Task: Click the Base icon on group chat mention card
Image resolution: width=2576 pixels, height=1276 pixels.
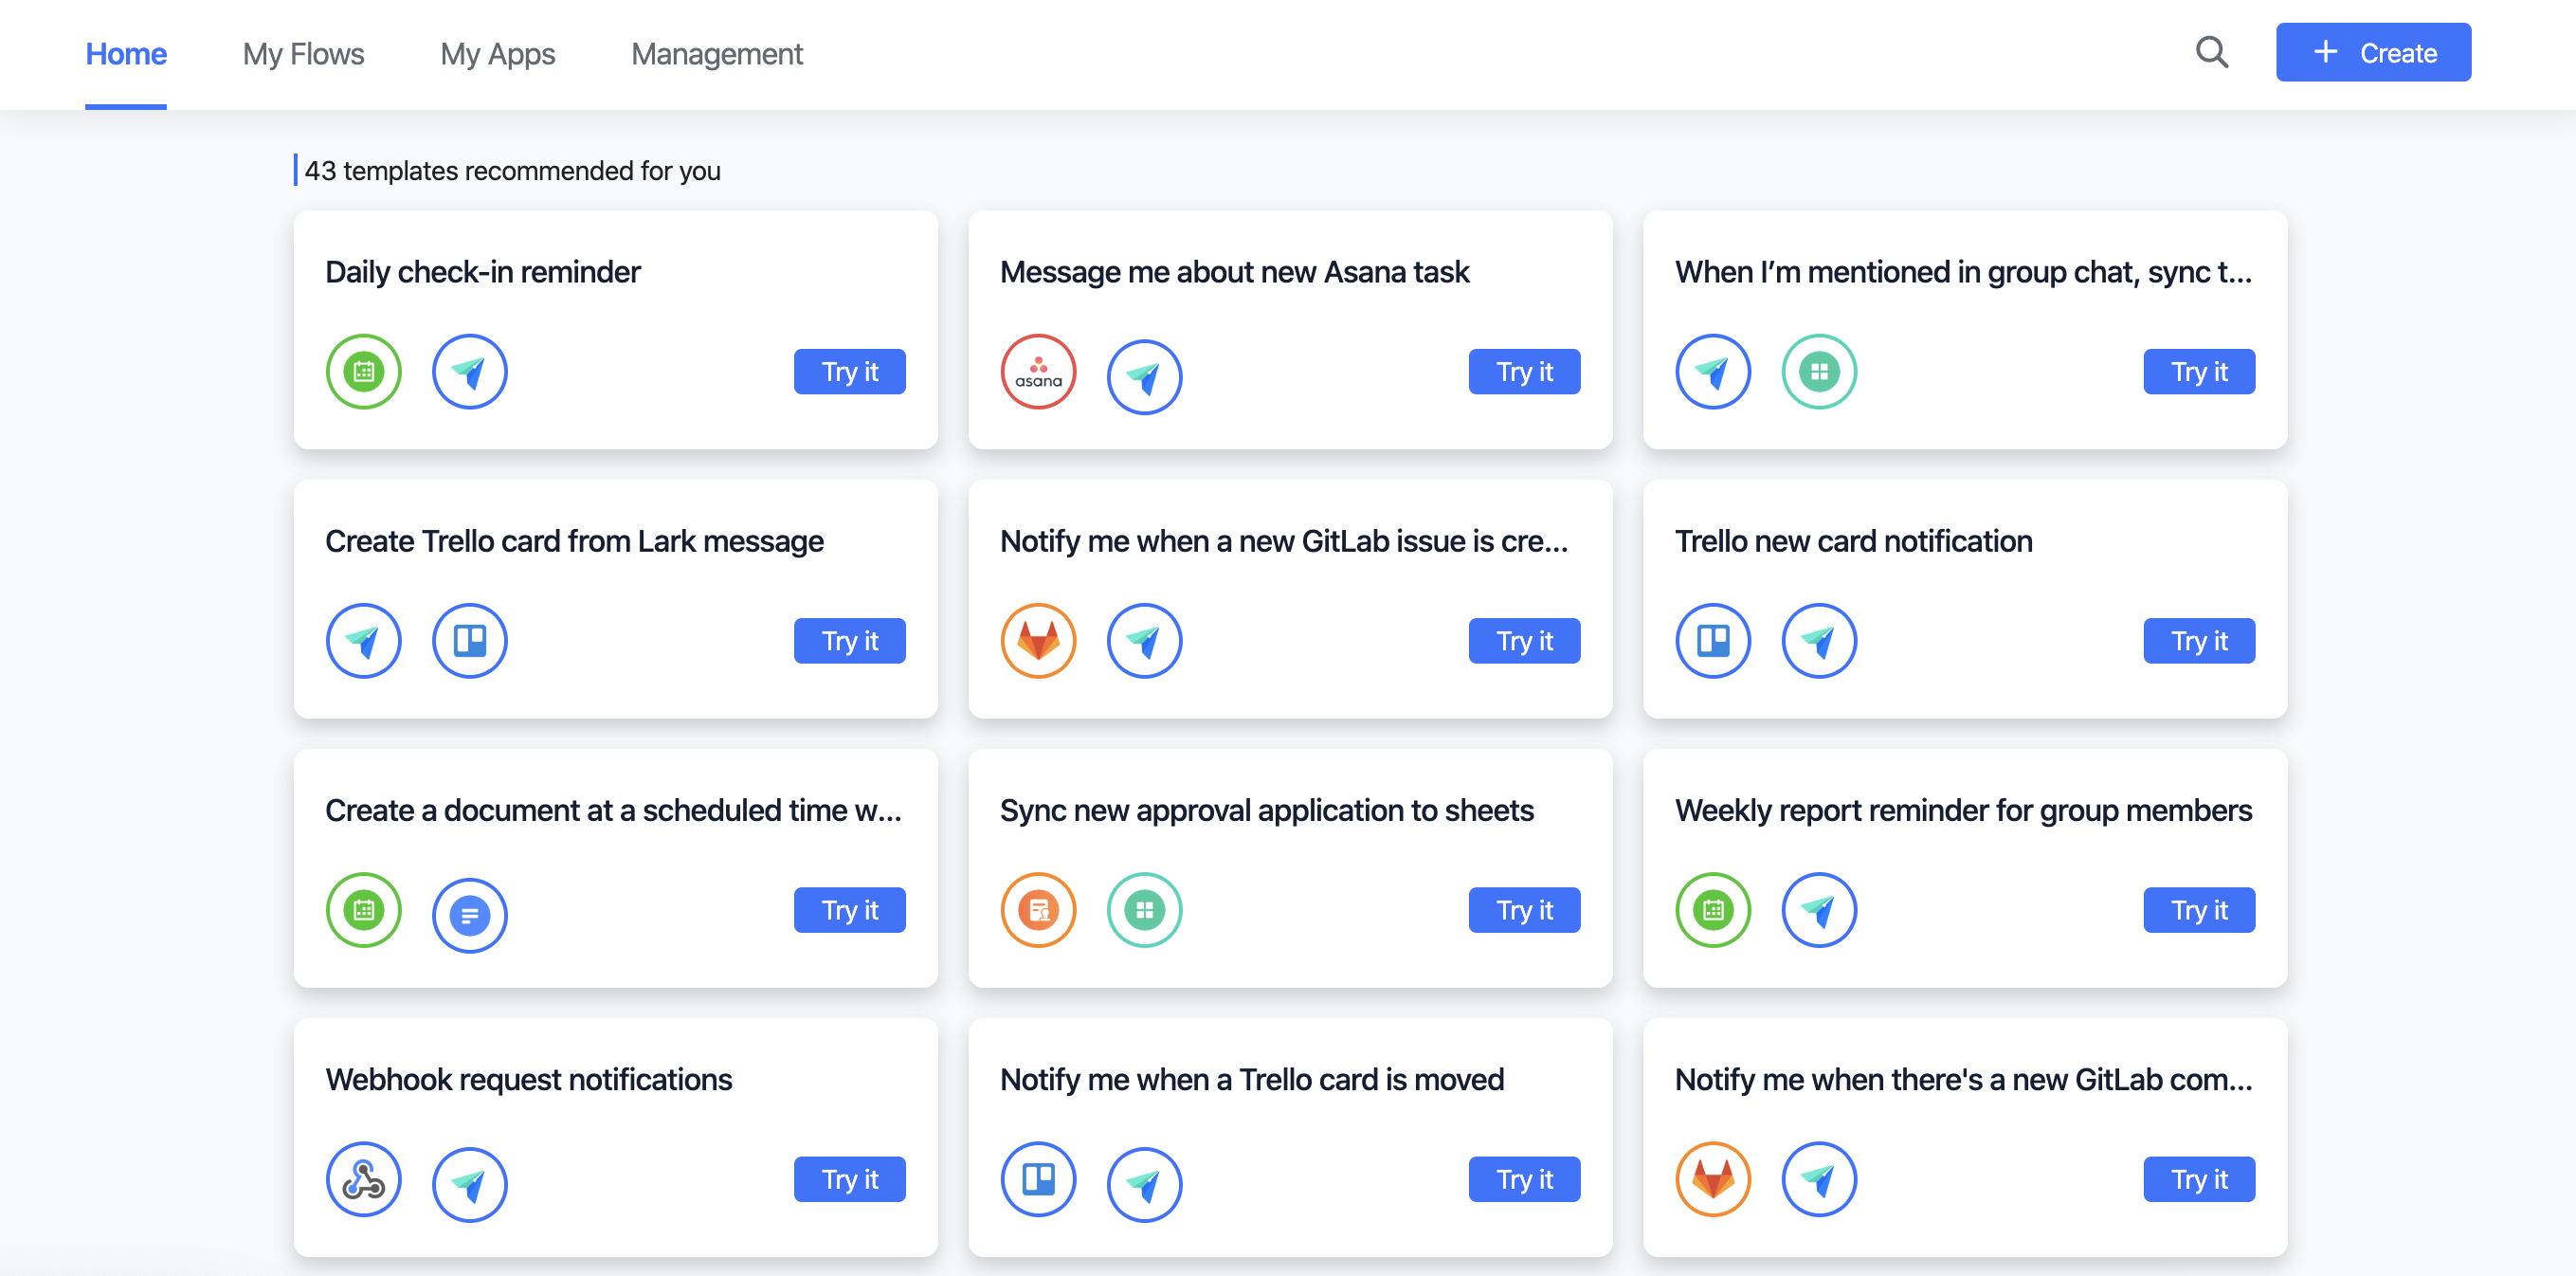Action: (x=1819, y=371)
